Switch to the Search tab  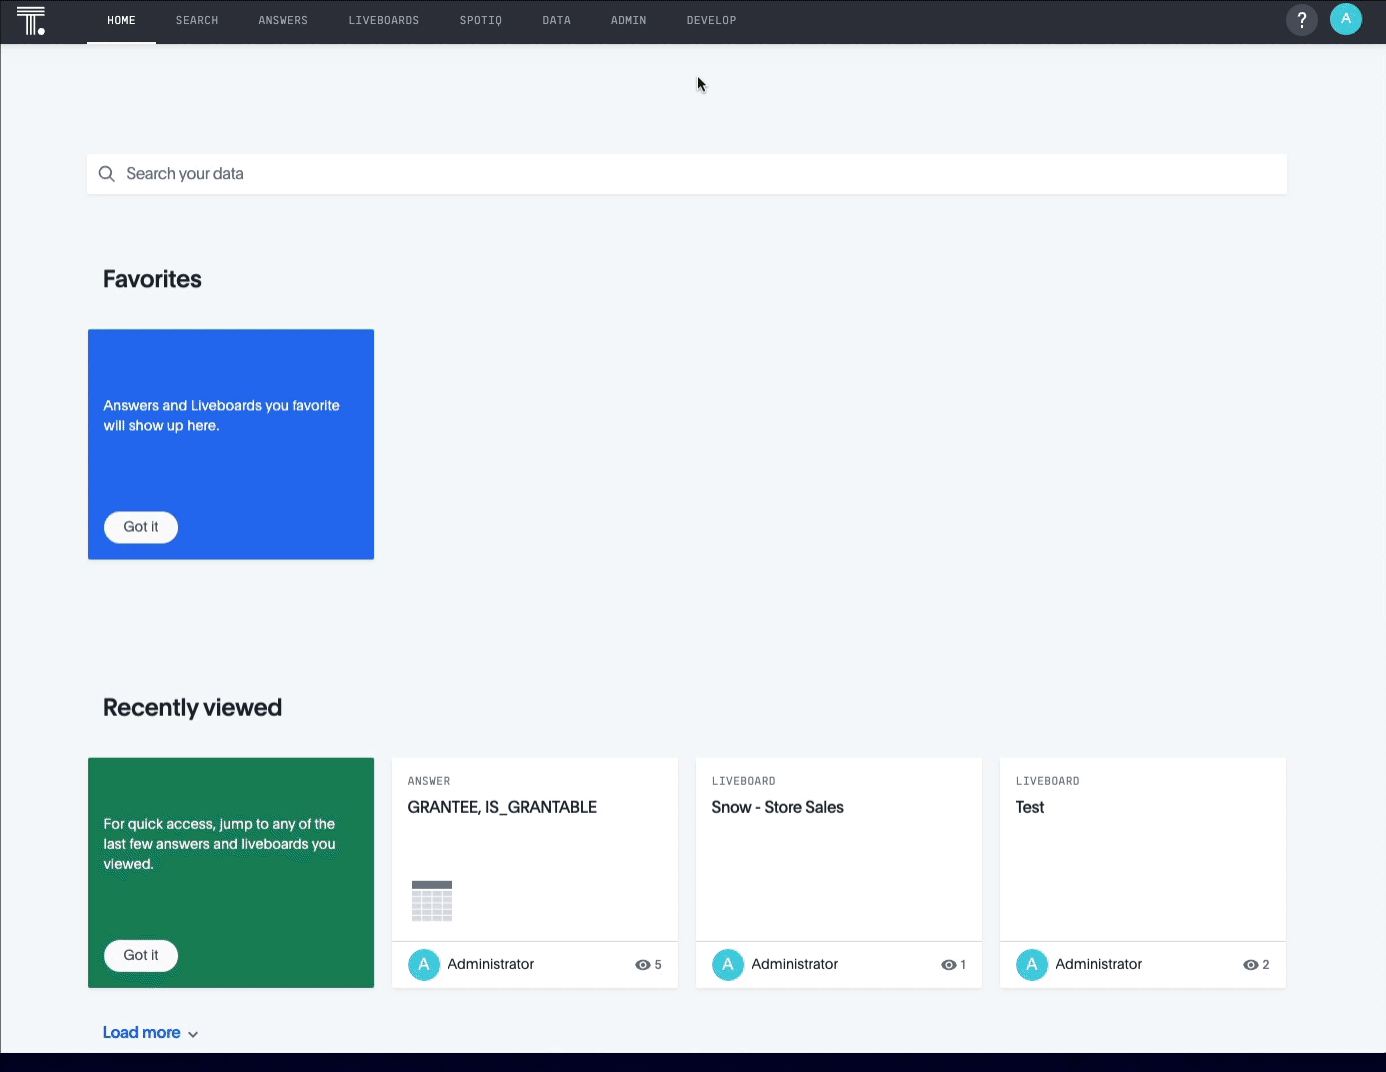tap(197, 20)
